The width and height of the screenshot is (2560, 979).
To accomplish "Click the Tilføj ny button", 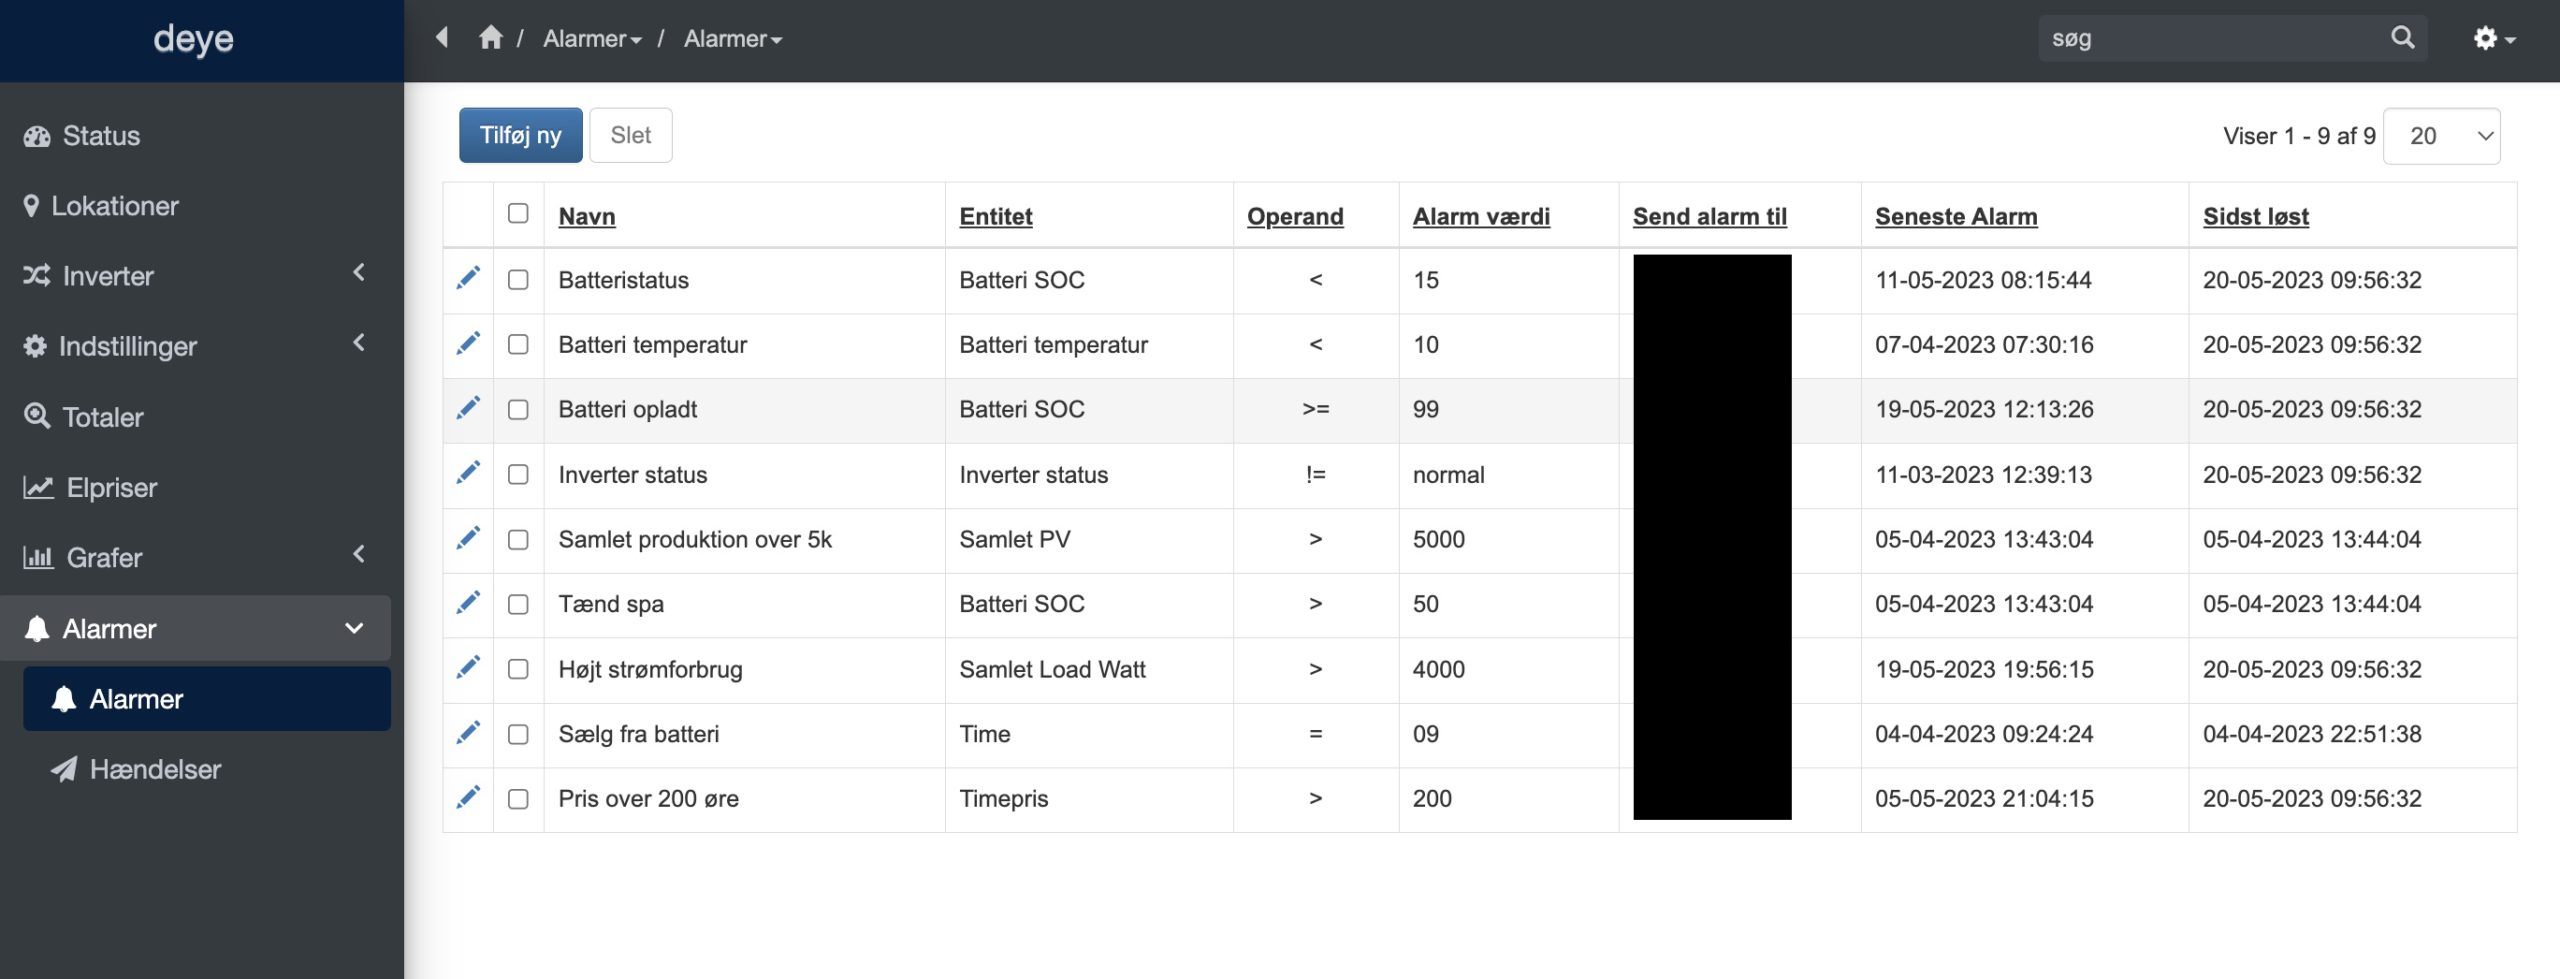I will (520, 135).
